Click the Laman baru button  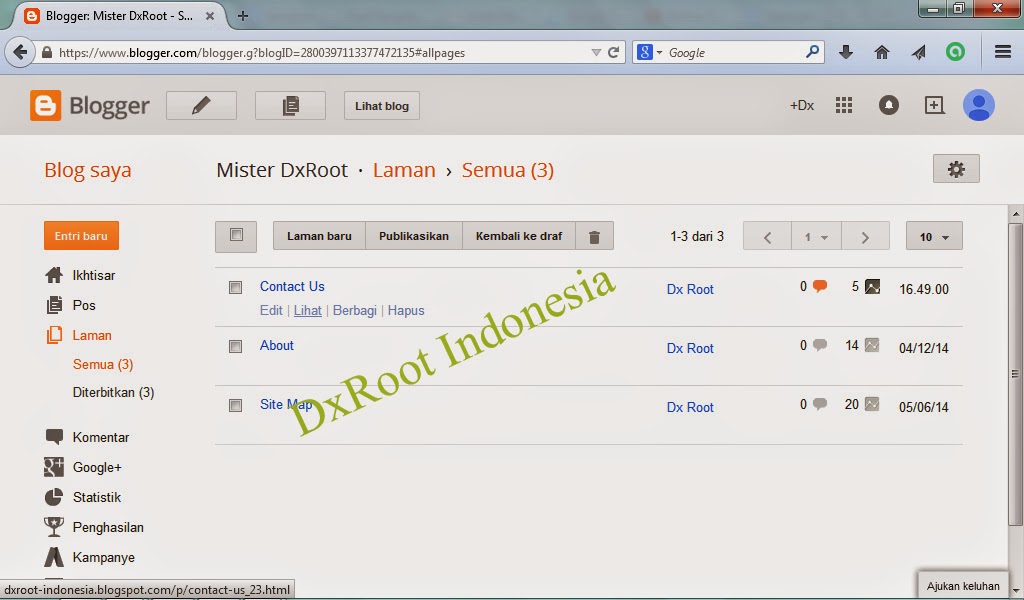319,236
